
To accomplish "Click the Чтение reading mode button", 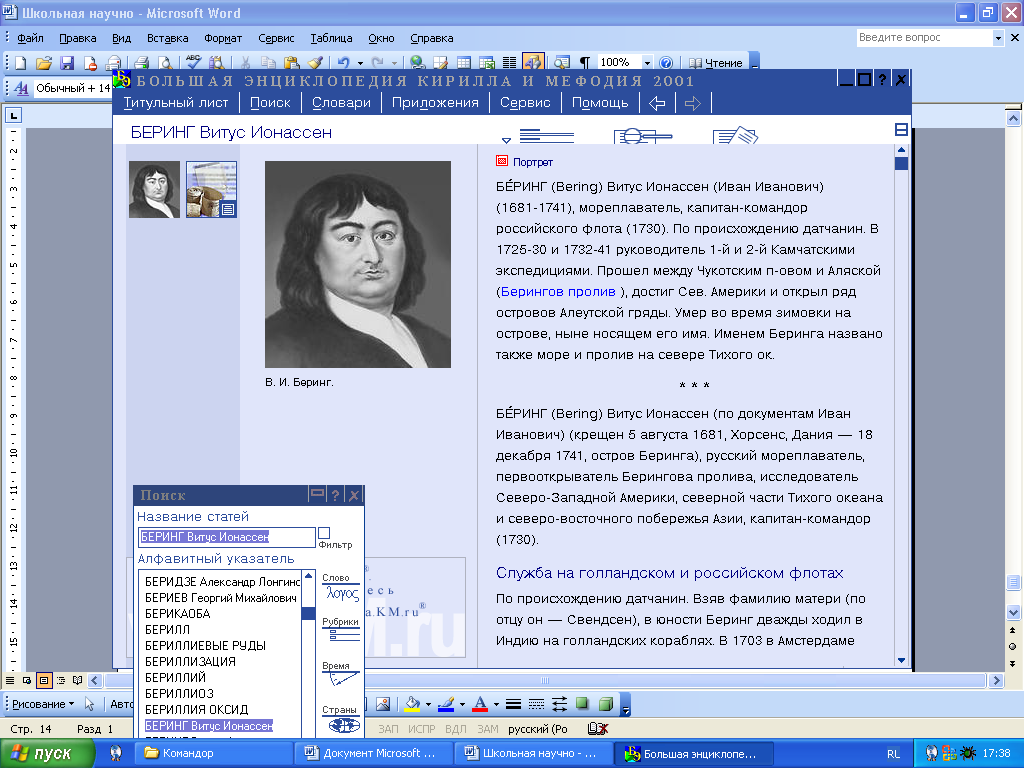I will pos(716,63).
